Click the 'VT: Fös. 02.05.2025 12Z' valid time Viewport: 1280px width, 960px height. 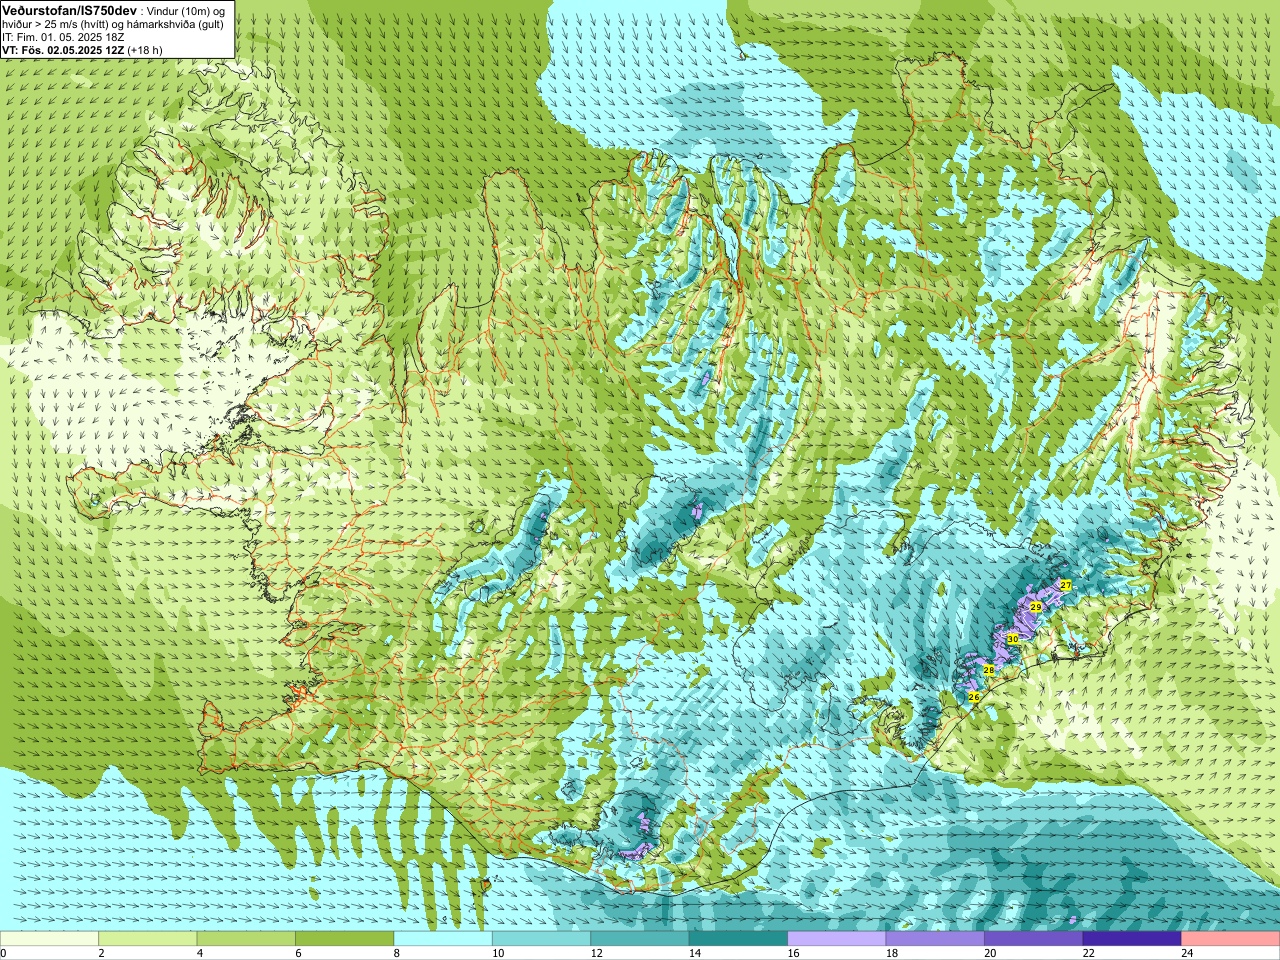[x=63, y=50]
